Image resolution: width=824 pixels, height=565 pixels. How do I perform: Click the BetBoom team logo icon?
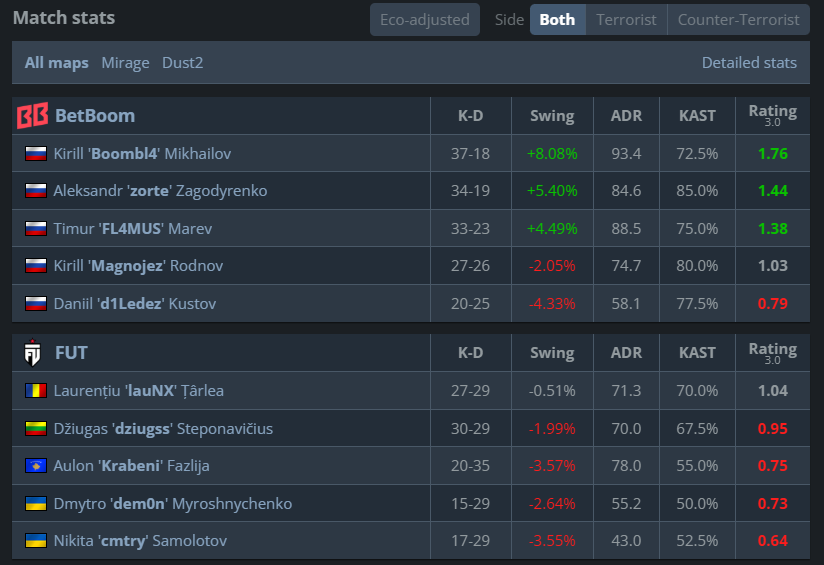33,116
